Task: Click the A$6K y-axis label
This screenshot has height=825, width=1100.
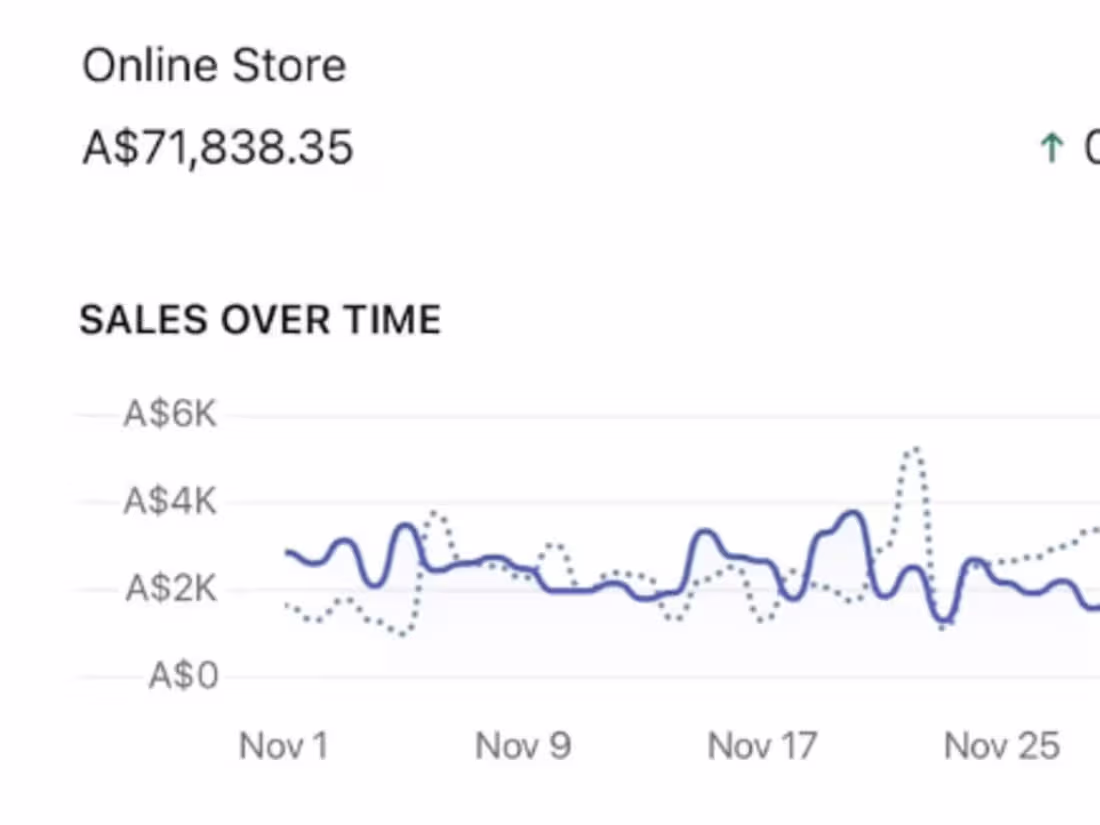Action: 170,414
